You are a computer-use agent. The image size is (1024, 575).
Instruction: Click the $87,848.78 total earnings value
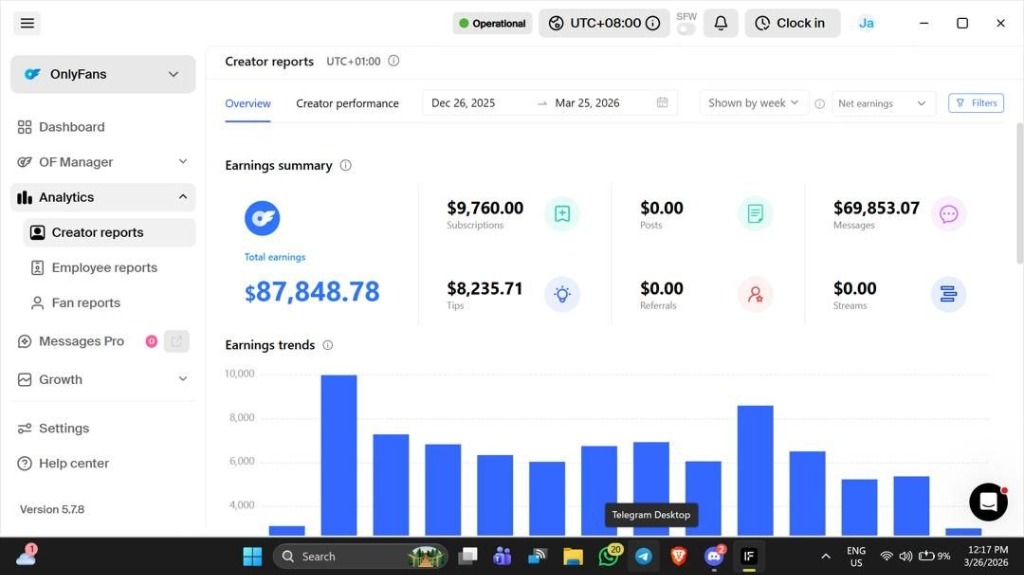(312, 291)
